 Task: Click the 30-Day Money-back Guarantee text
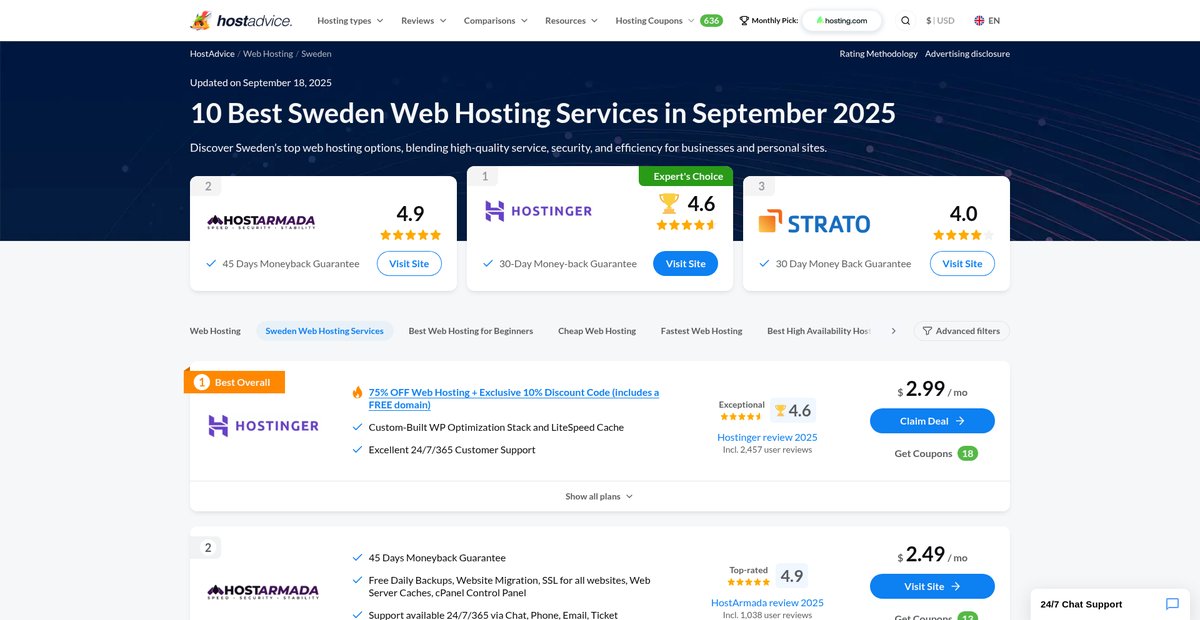[568, 264]
